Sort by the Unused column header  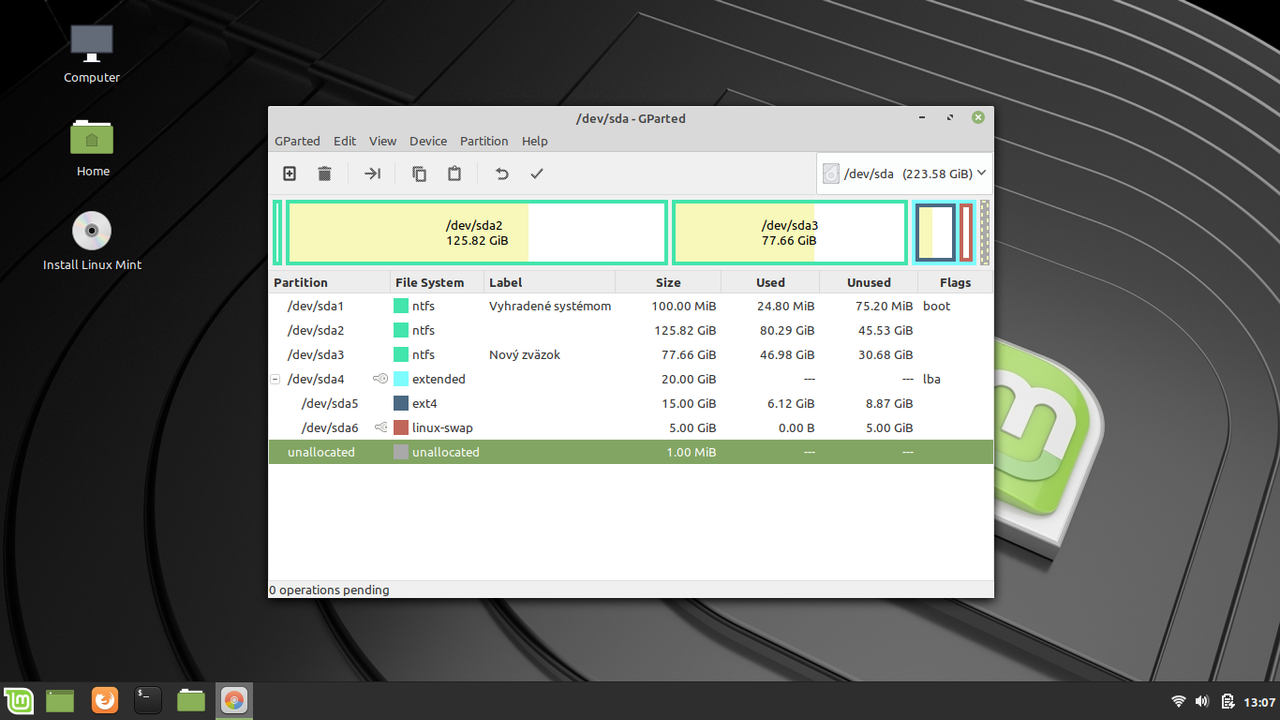[x=869, y=282]
